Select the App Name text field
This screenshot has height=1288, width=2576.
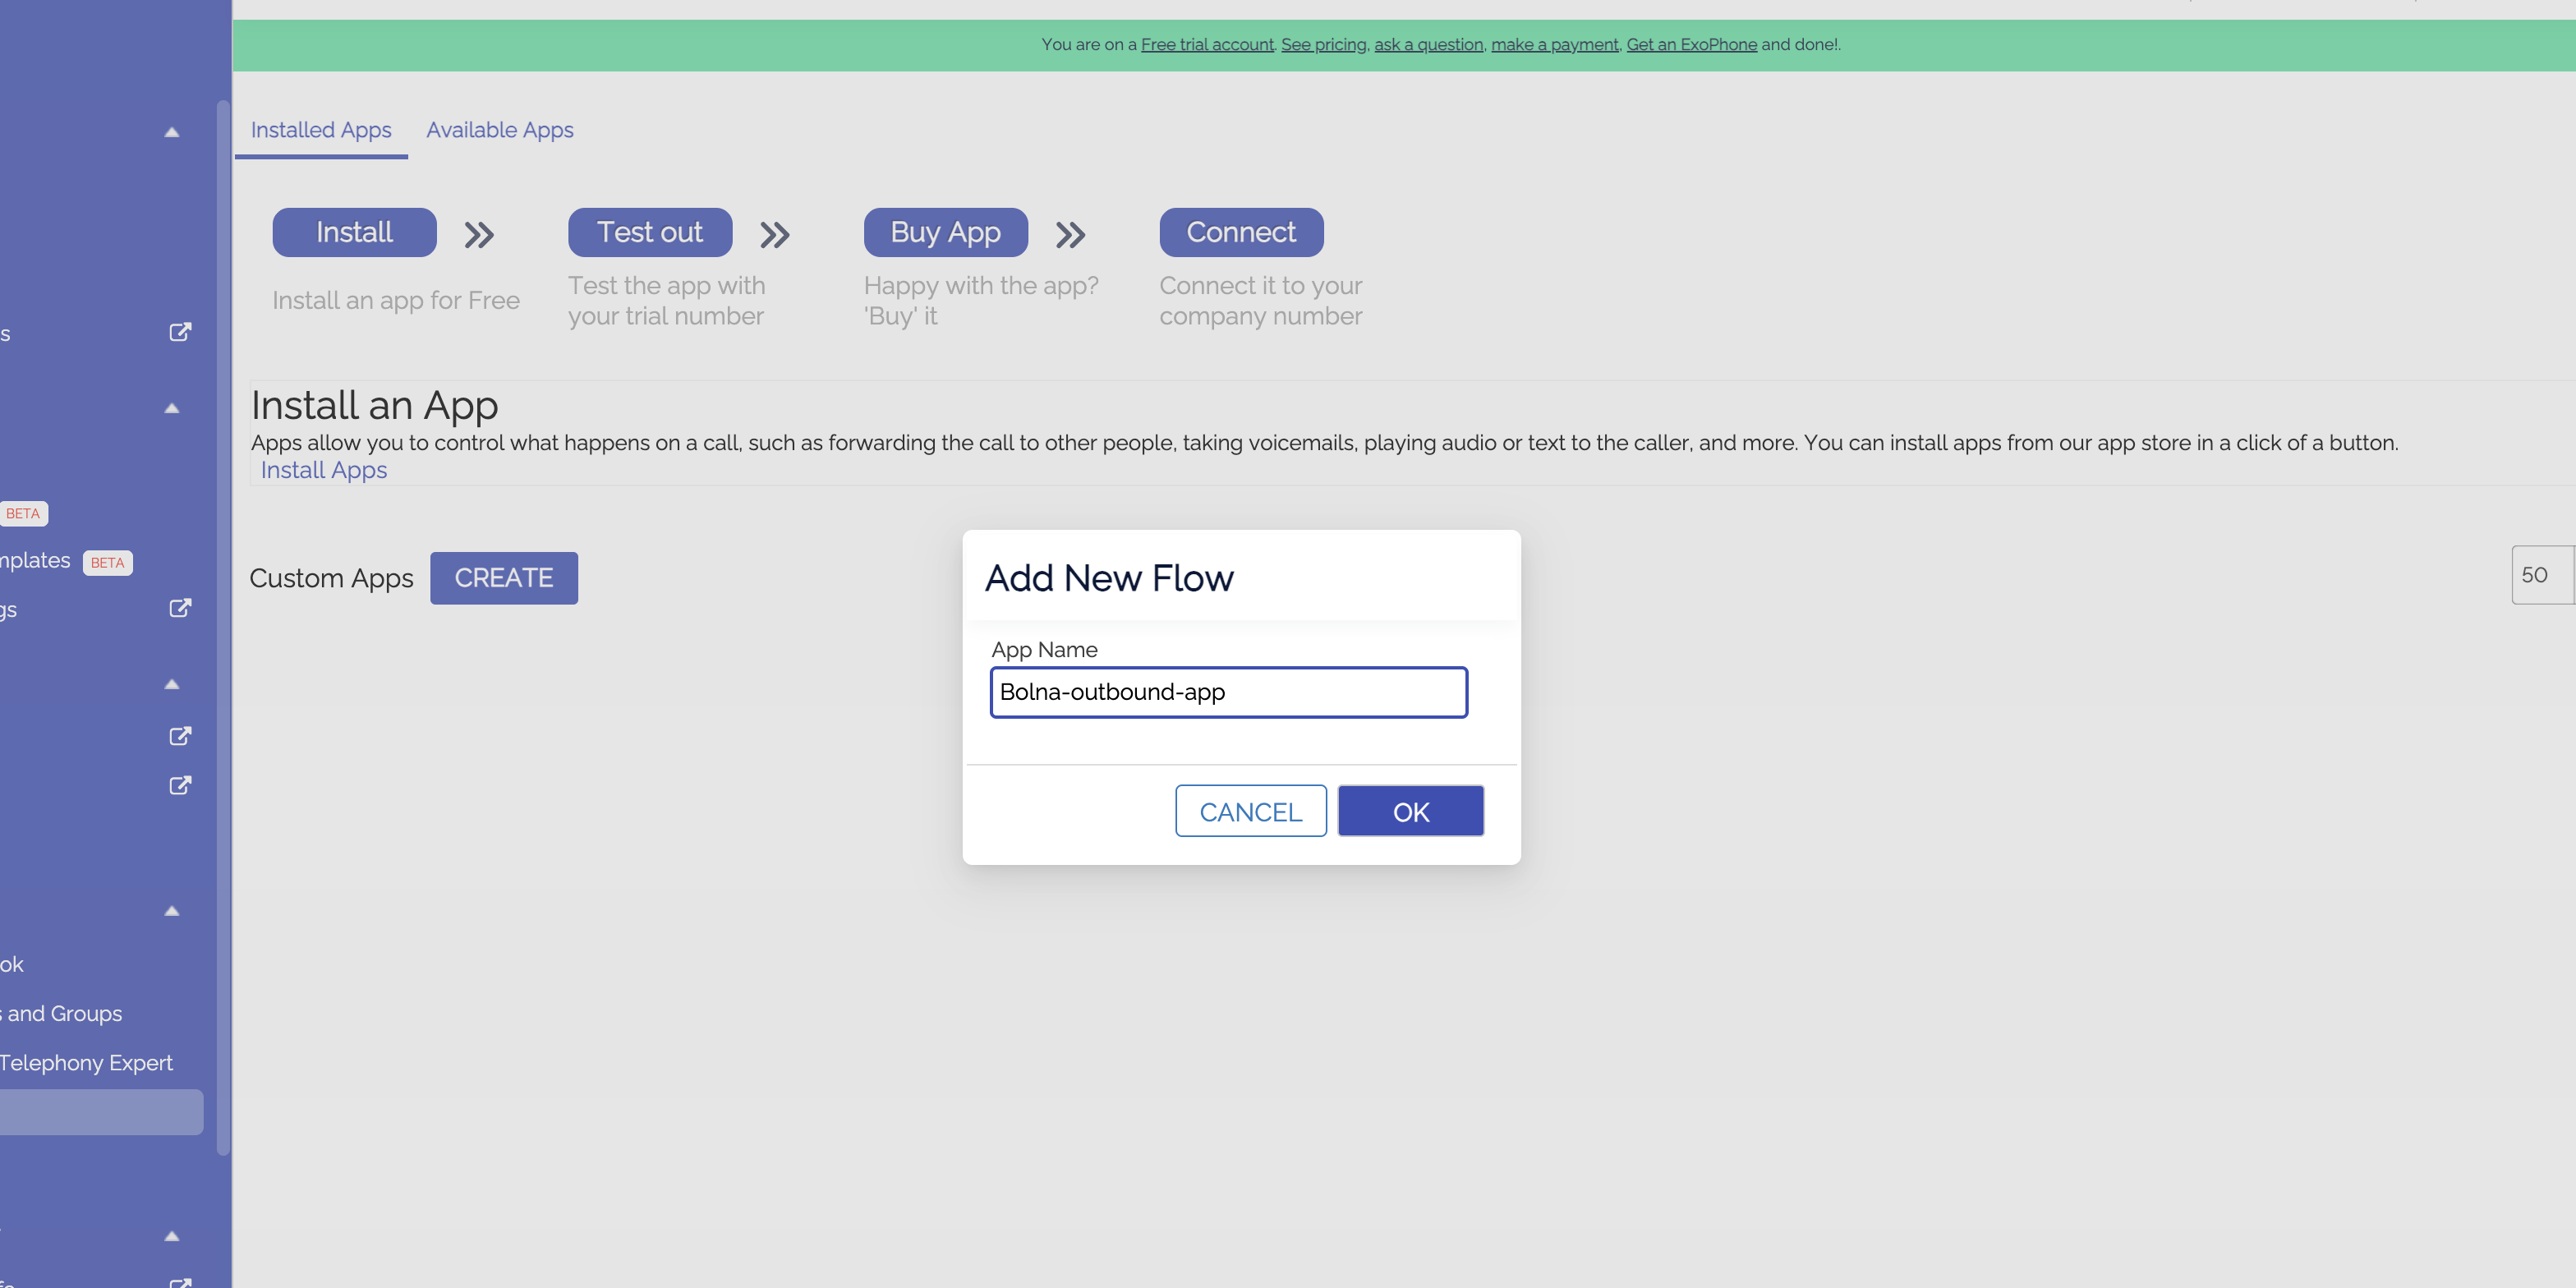tap(1228, 692)
